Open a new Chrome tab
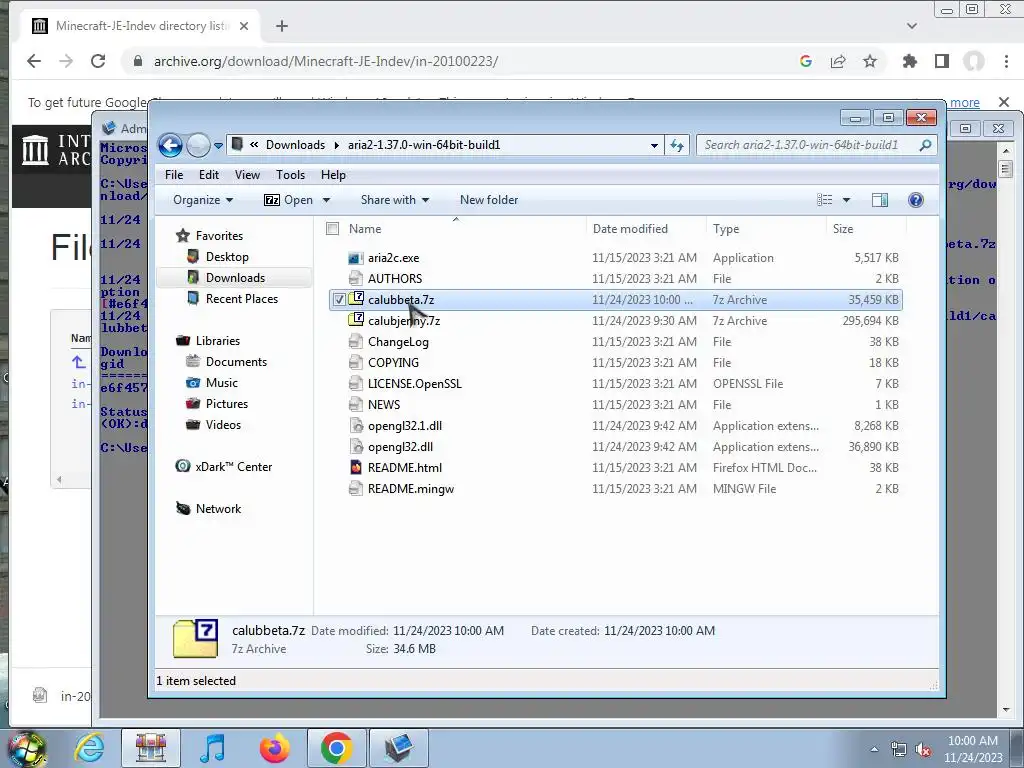 pos(281,26)
